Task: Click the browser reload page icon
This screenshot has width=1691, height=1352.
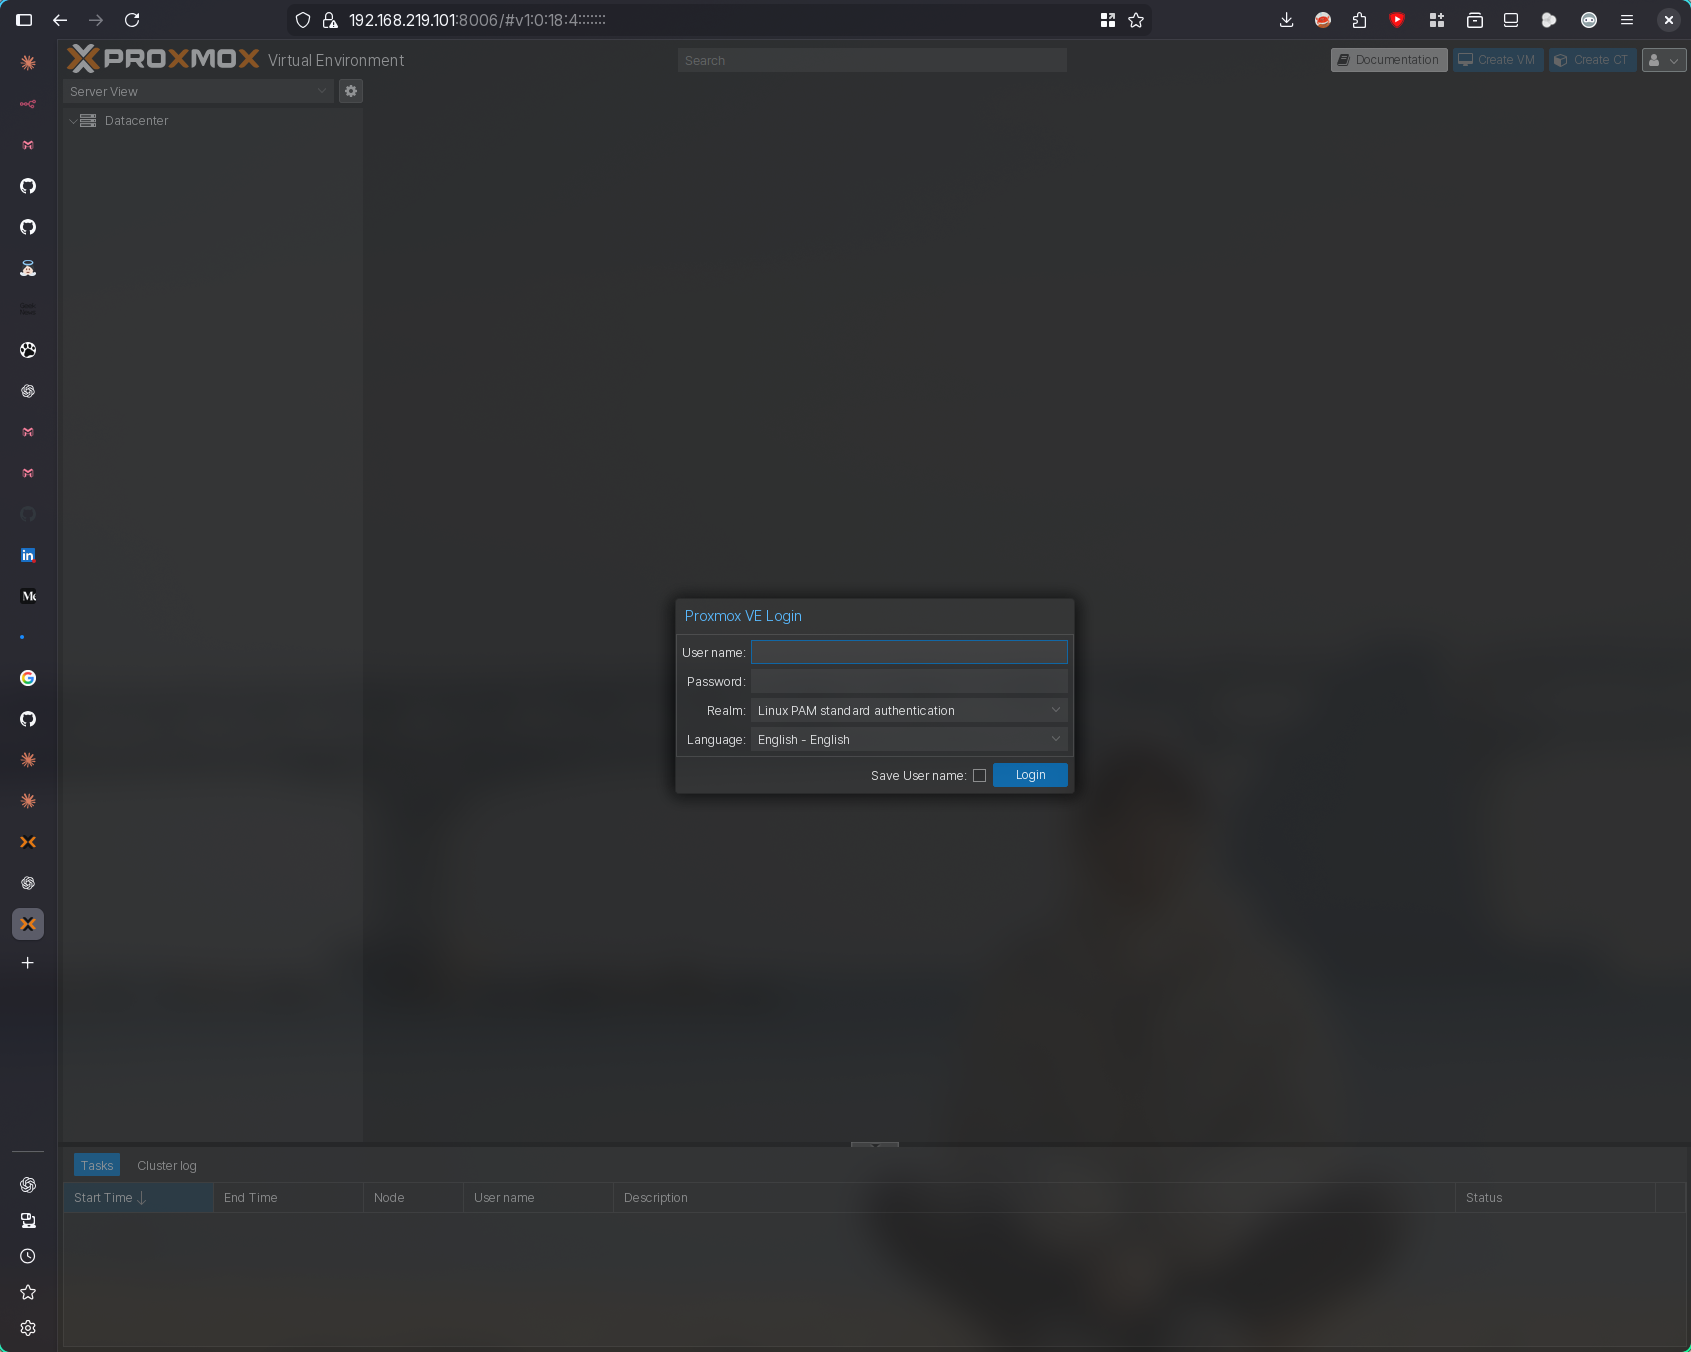Action: 132,20
